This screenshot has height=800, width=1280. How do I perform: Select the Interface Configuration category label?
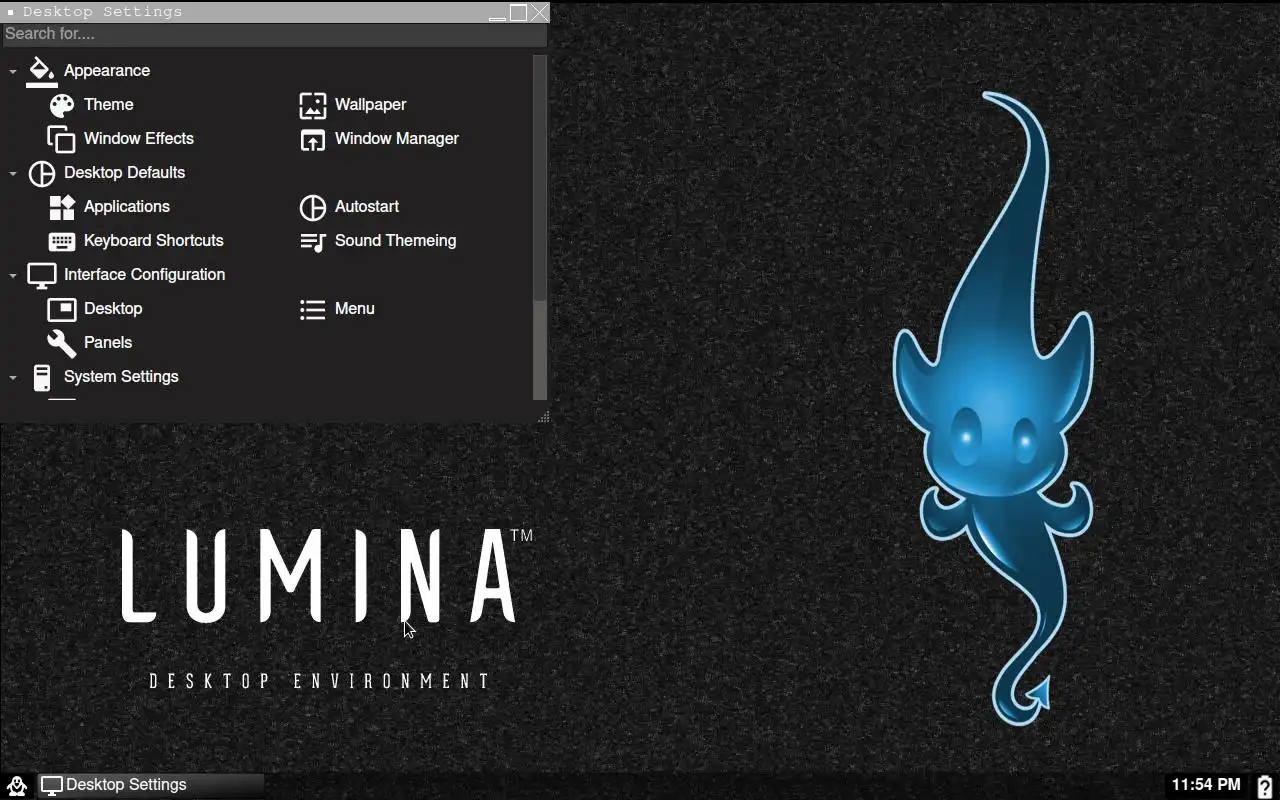point(145,275)
